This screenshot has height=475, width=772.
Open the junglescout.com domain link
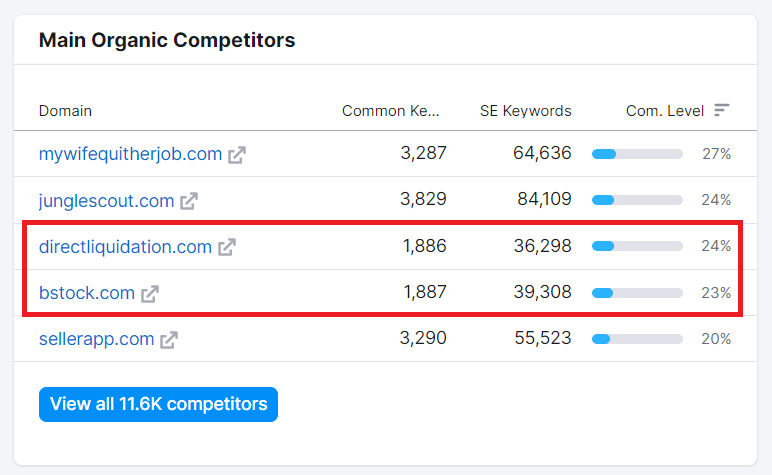click(x=106, y=200)
